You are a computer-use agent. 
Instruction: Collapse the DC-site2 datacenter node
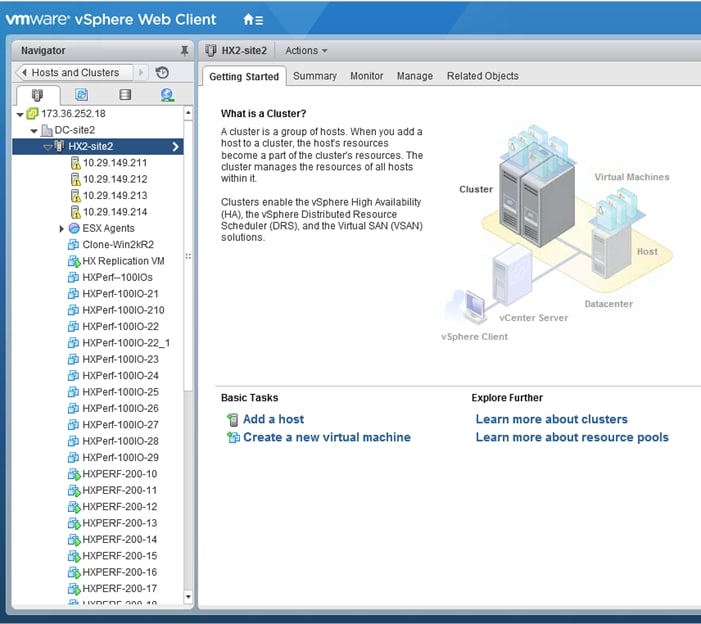[34, 131]
